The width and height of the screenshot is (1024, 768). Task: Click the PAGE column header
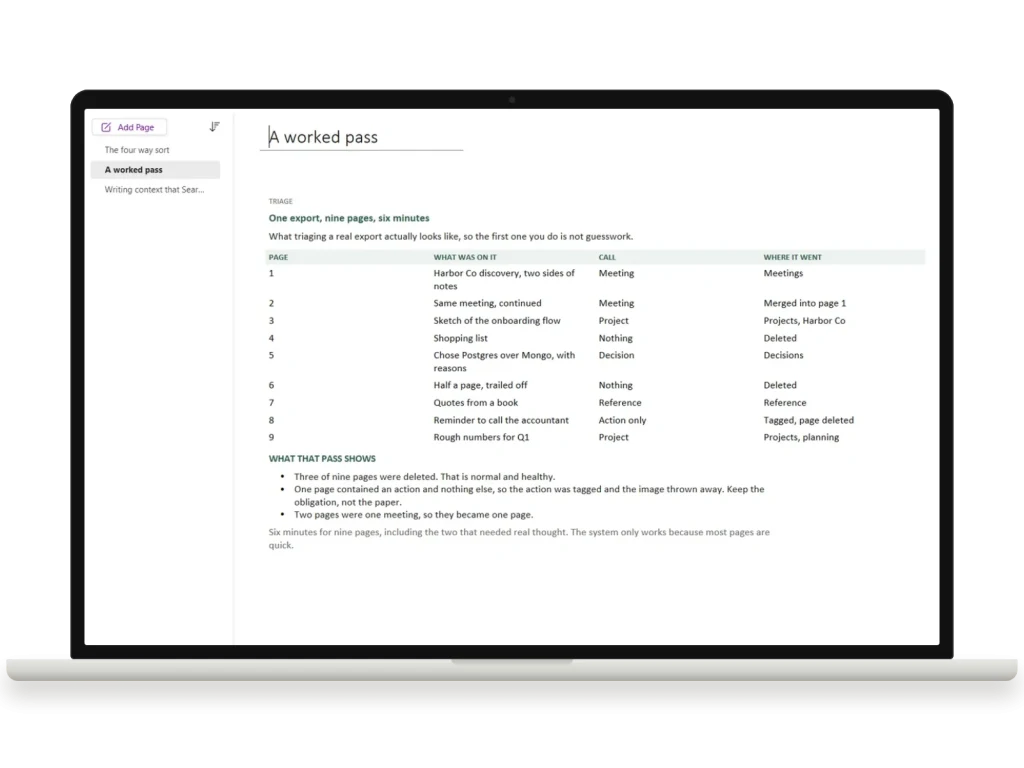point(278,257)
